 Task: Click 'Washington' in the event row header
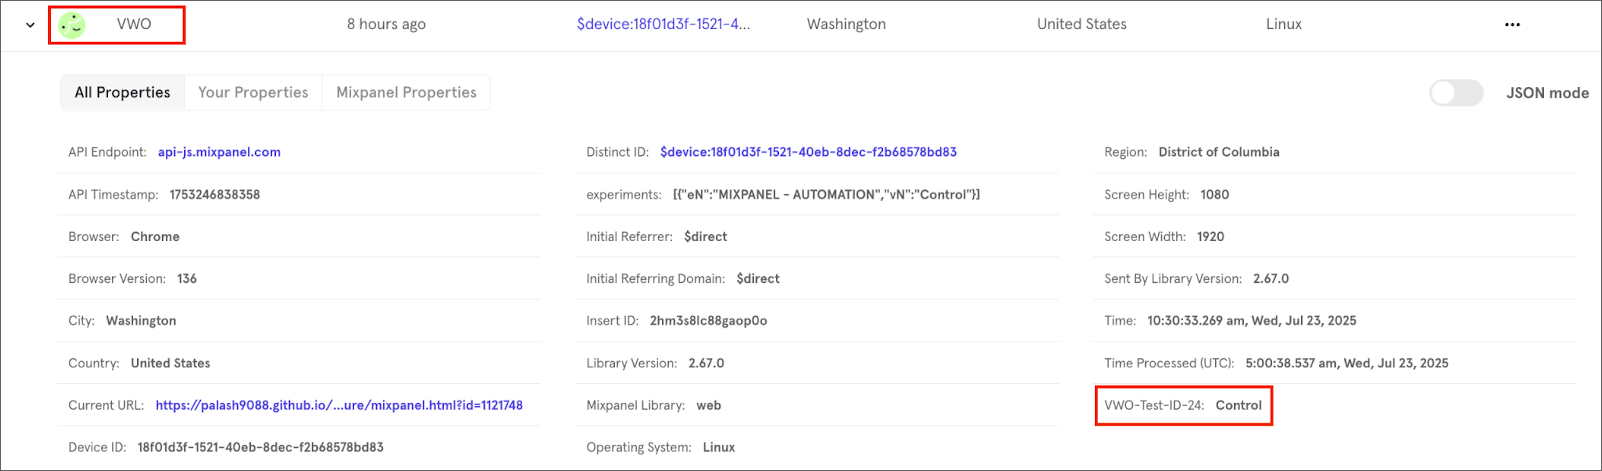846,24
